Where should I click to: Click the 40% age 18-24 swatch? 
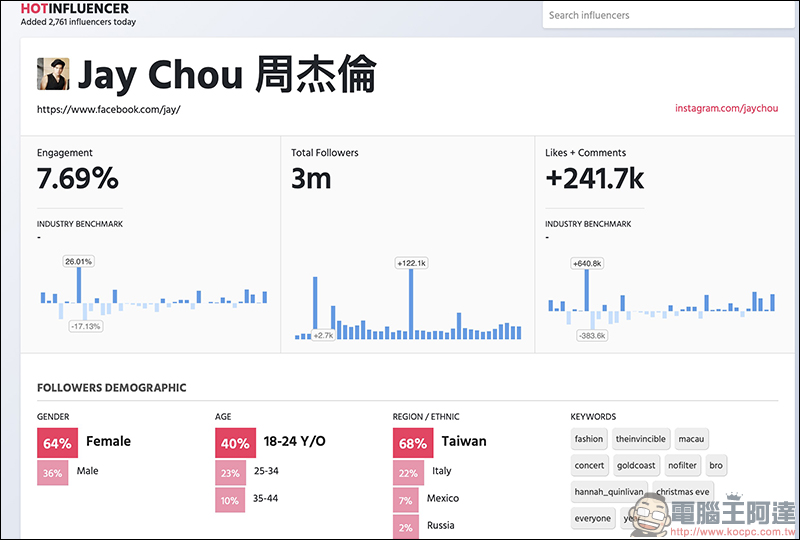(235, 443)
